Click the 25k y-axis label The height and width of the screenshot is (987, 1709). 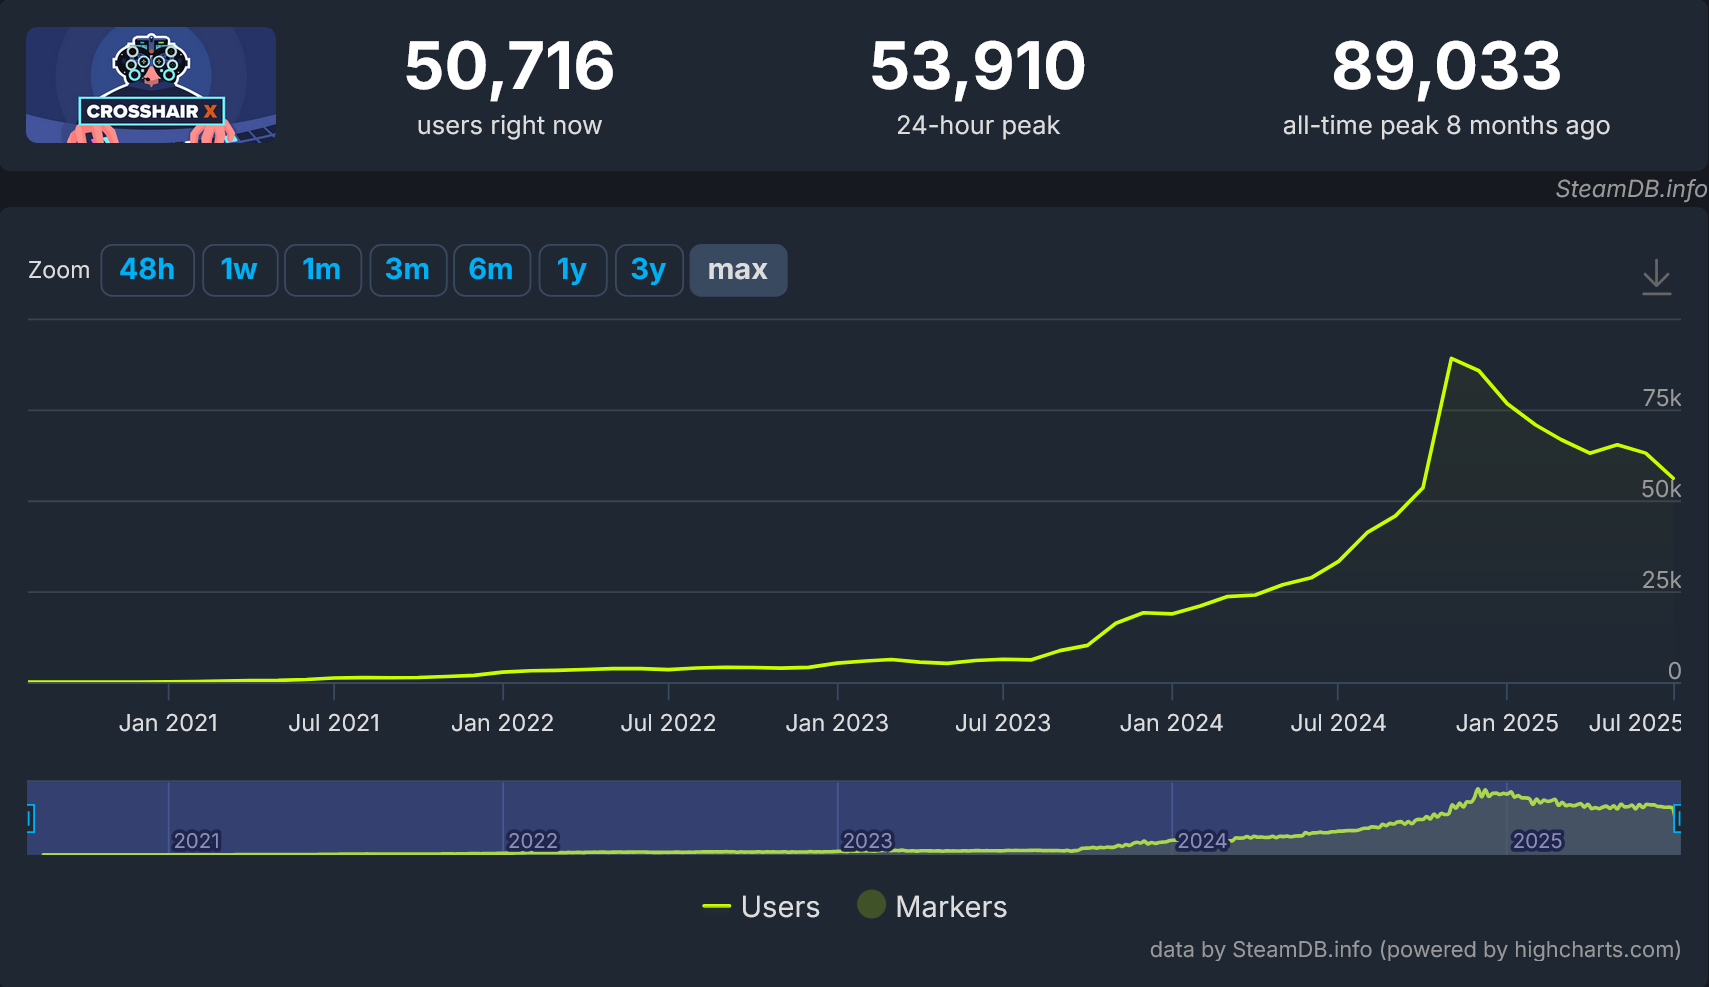1661,580
